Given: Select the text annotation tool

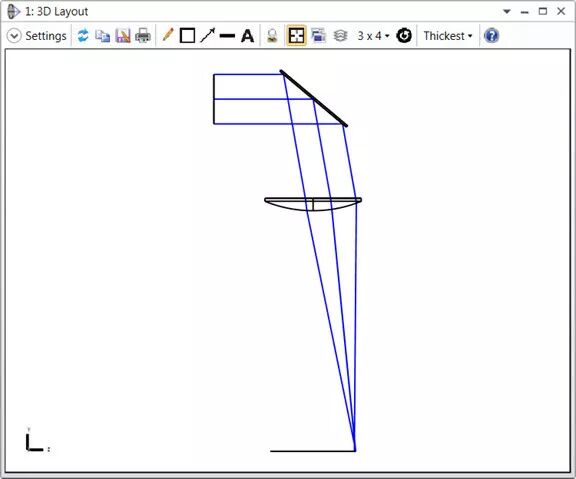Looking at the screenshot, I should point(247,36).
